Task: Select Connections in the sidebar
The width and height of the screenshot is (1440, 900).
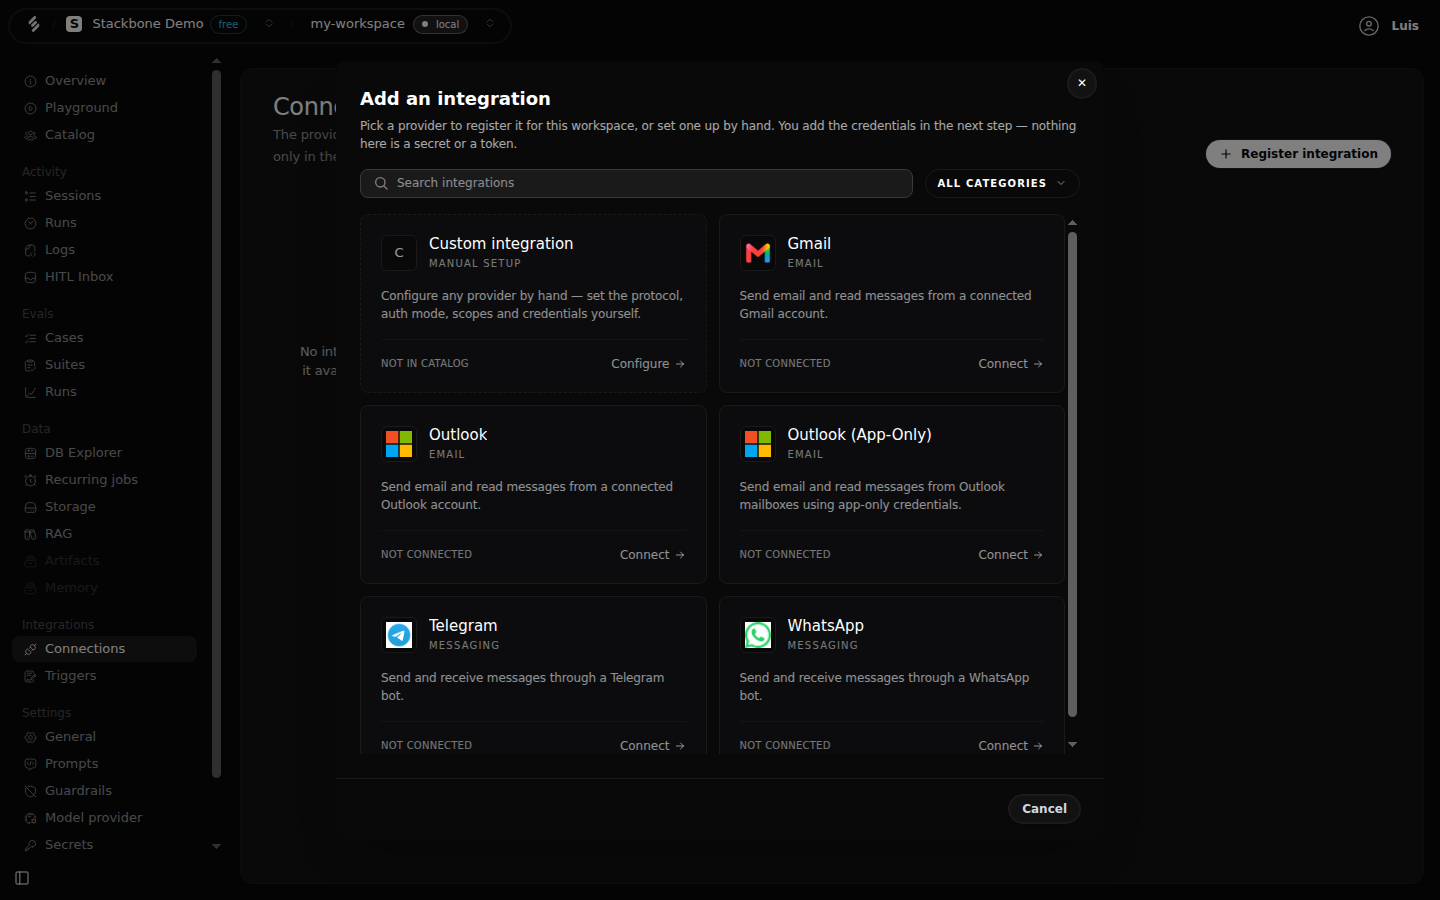Action: (105, 649)
